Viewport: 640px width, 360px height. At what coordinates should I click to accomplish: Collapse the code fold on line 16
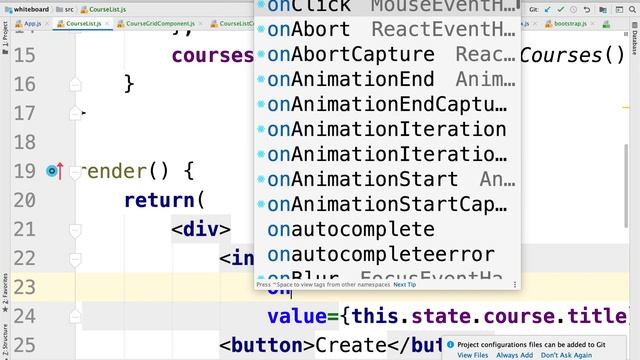(x=75, y=84)
